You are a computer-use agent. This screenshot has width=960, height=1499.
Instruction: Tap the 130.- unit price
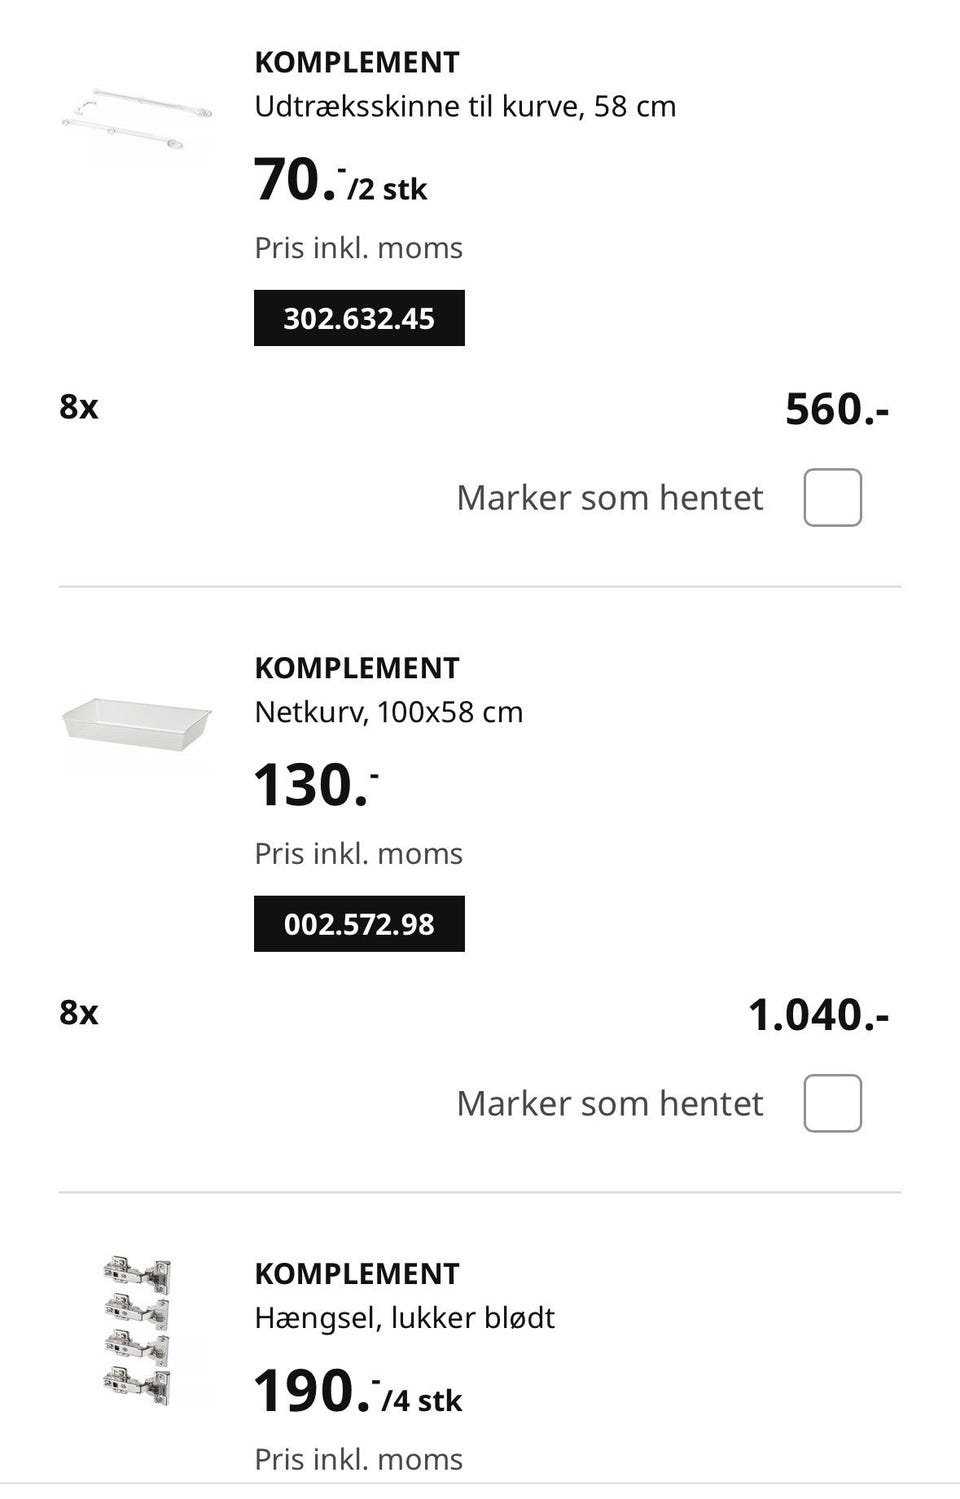(x=316, y=786)
